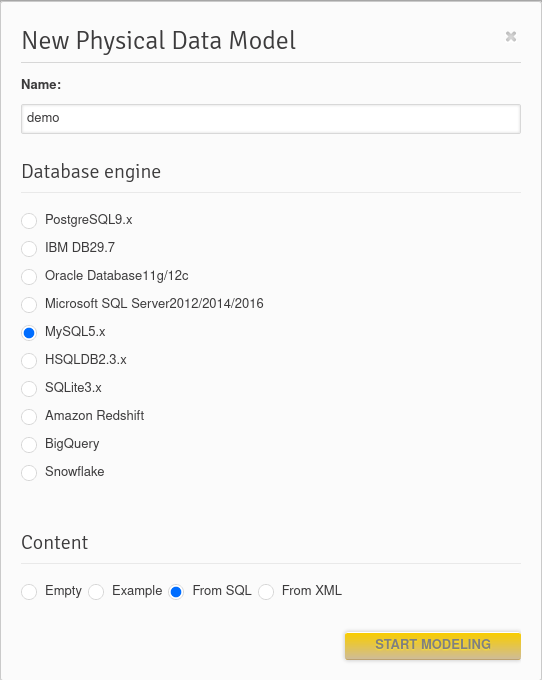Click the New Physical Data Model title
Screen dimensions: 542x680
tap(159, 40)
